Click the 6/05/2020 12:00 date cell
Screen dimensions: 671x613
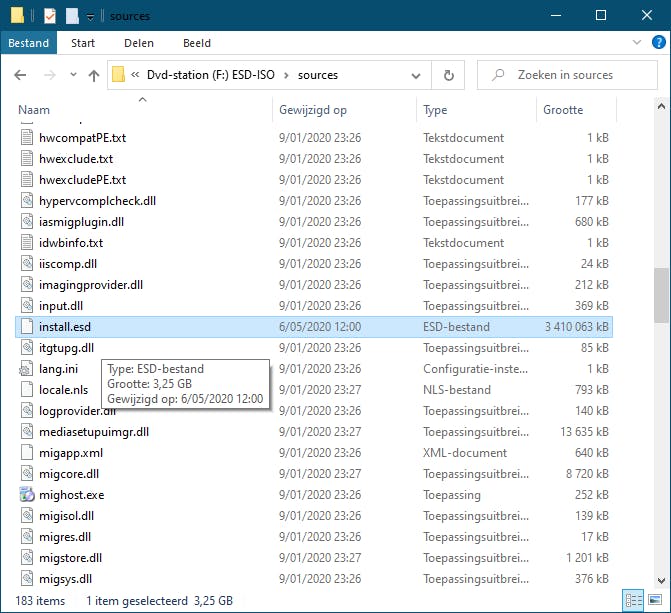[320, 327]
